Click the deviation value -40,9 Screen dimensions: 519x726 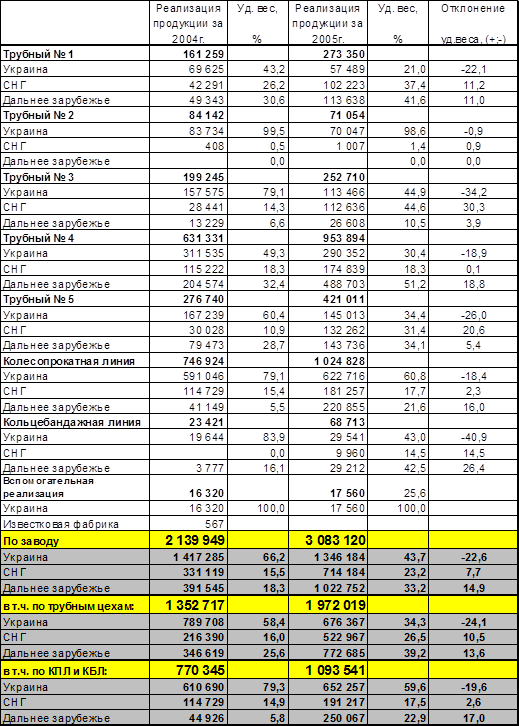pyautogui.click(x=472, y=437)
